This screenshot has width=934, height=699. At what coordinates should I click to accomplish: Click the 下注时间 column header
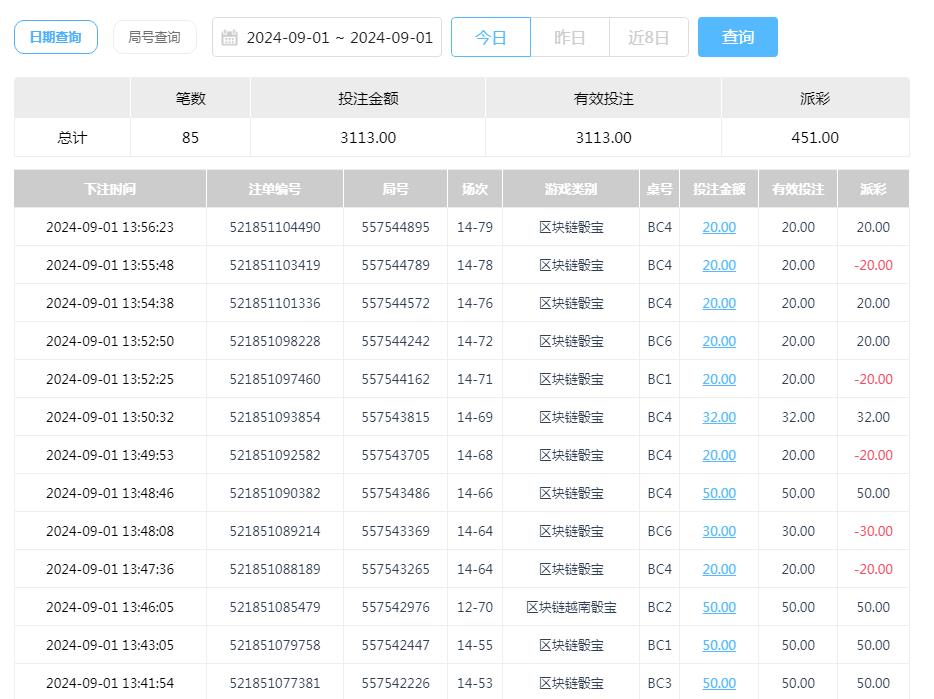click(x=108, y=189)
